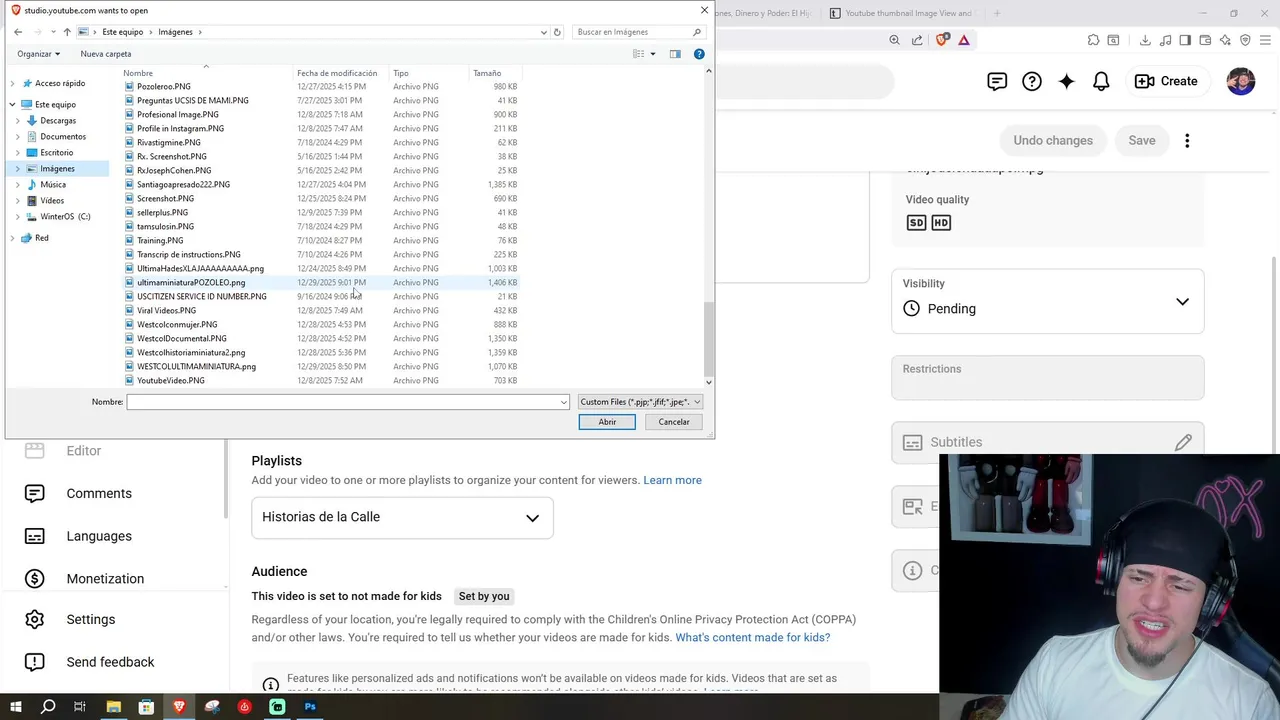
Task: Toggle the preview pane icon in dialog
Action: [x=675, y=54]
